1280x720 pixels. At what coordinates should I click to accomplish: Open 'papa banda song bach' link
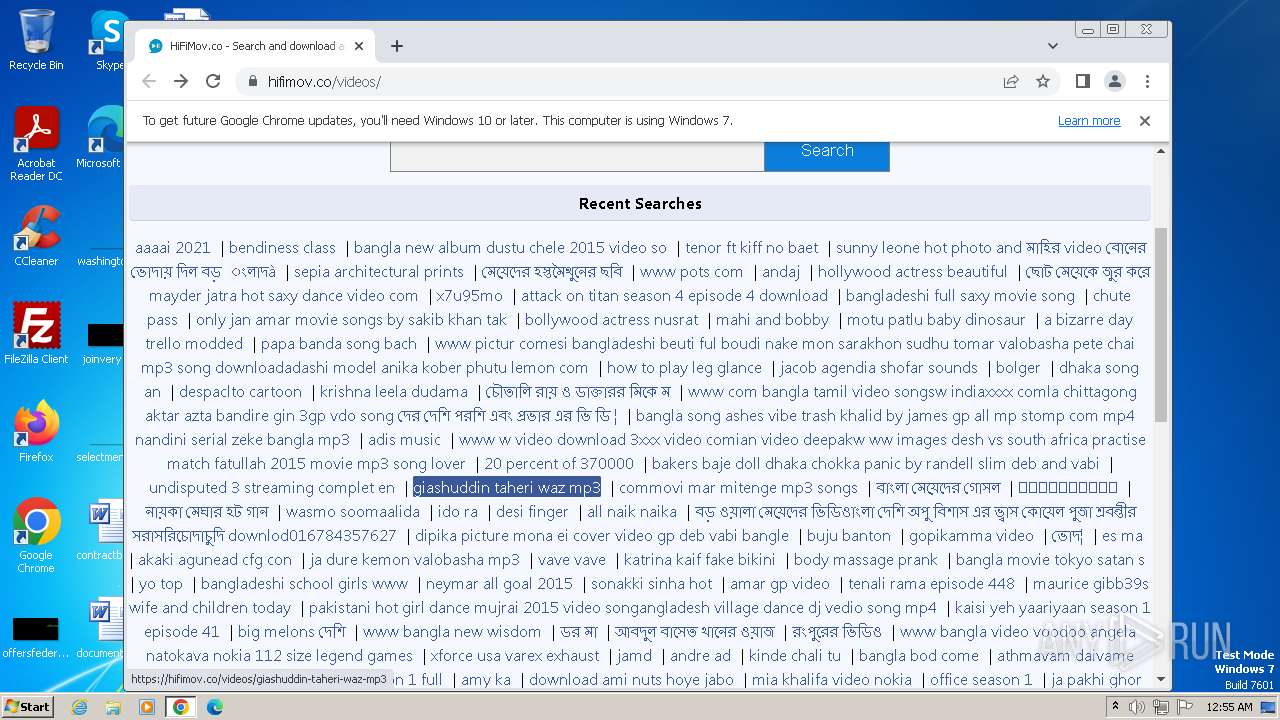[x=339, y=344]
